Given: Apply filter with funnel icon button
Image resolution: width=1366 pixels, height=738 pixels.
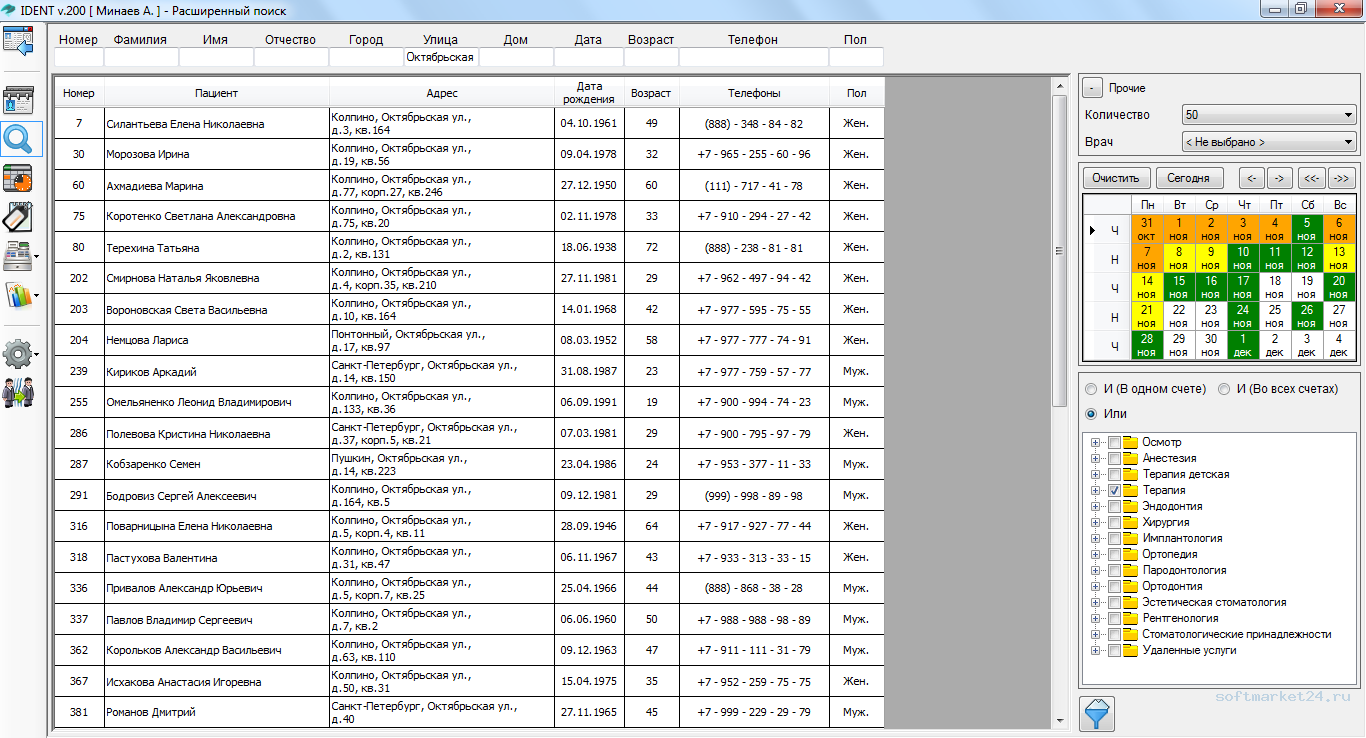Looking at the screenshot, I should click(1097, 714).
